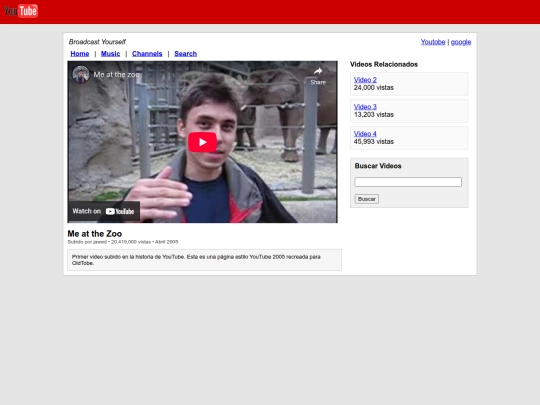This screenshot has height=405, width=540.
Task: Click the 'Primer video subido' description text
Action: (196, 260)
